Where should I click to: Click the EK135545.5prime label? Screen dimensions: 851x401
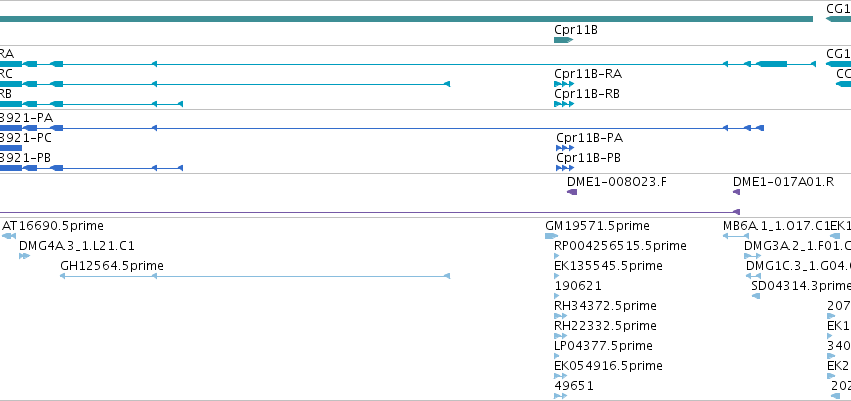click(x=608, y=266)
